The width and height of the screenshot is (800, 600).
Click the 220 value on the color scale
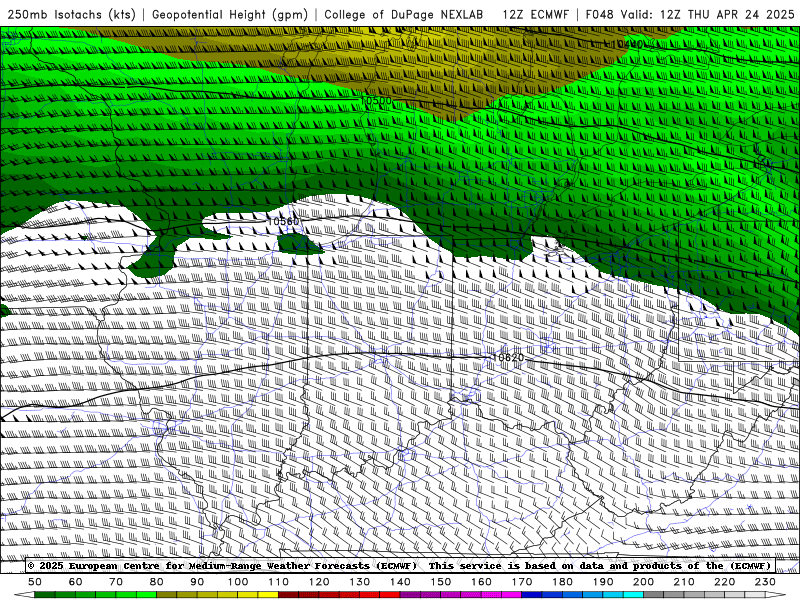[724, 582]
